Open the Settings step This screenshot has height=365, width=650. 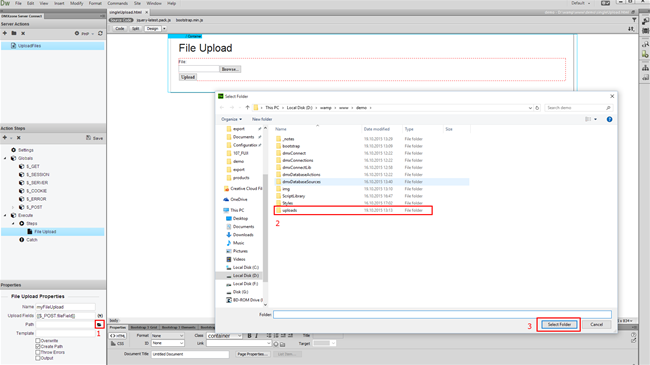tap(26, 150)
